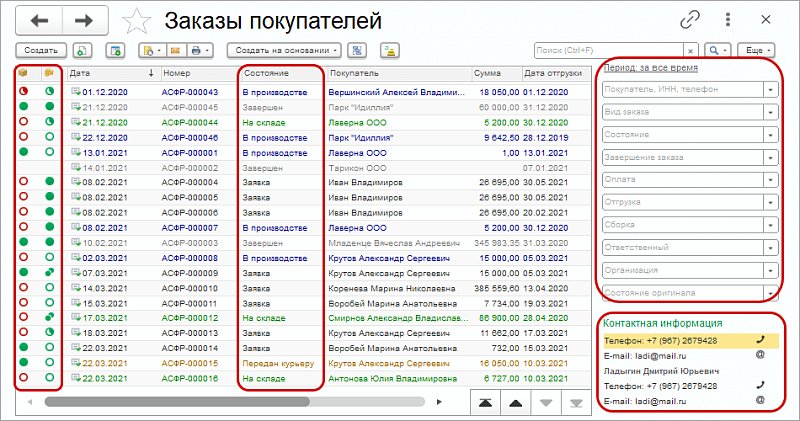Click the yellow highlighted toolbar icon
Image resolution: width=800 pixels, height=421 pixels.
pos(390,51)
